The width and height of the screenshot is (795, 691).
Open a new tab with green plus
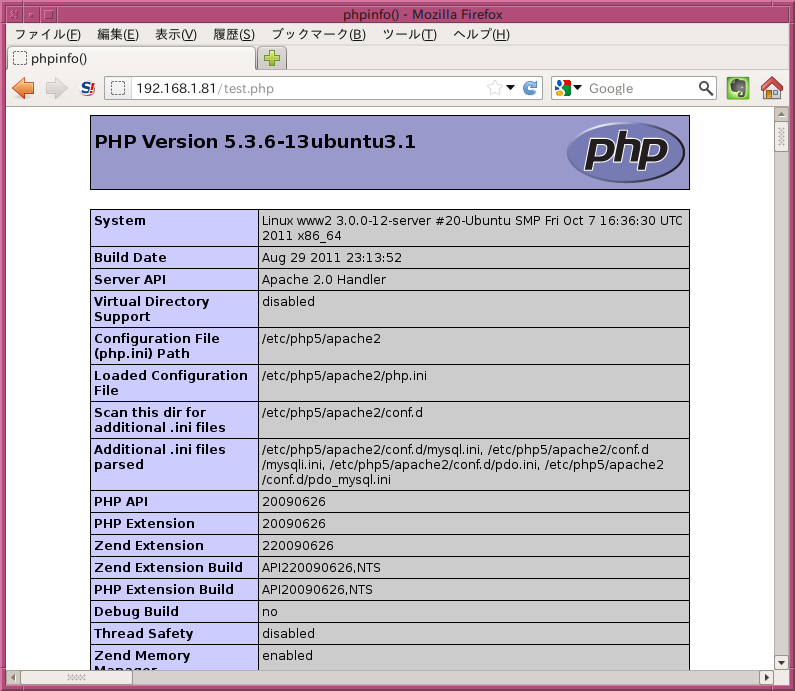pos(272,58)
